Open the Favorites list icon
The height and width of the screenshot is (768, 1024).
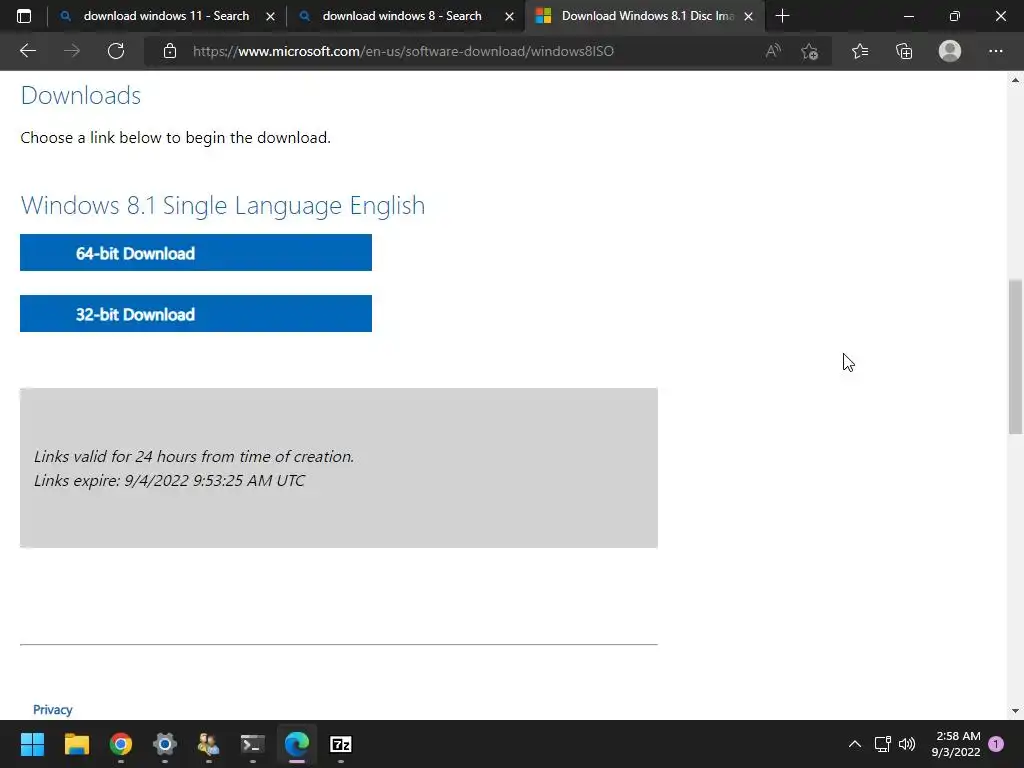(x=860, y=51)
